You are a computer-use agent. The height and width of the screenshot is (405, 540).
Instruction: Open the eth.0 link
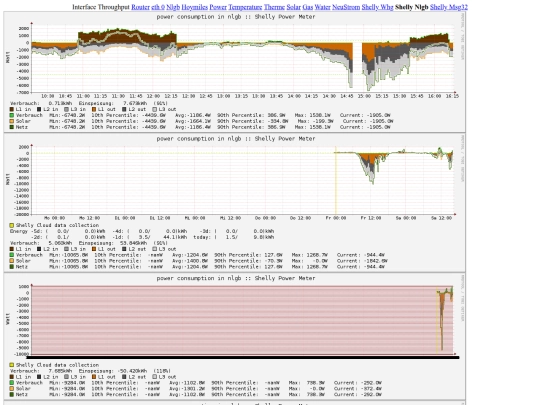[158, 7]
